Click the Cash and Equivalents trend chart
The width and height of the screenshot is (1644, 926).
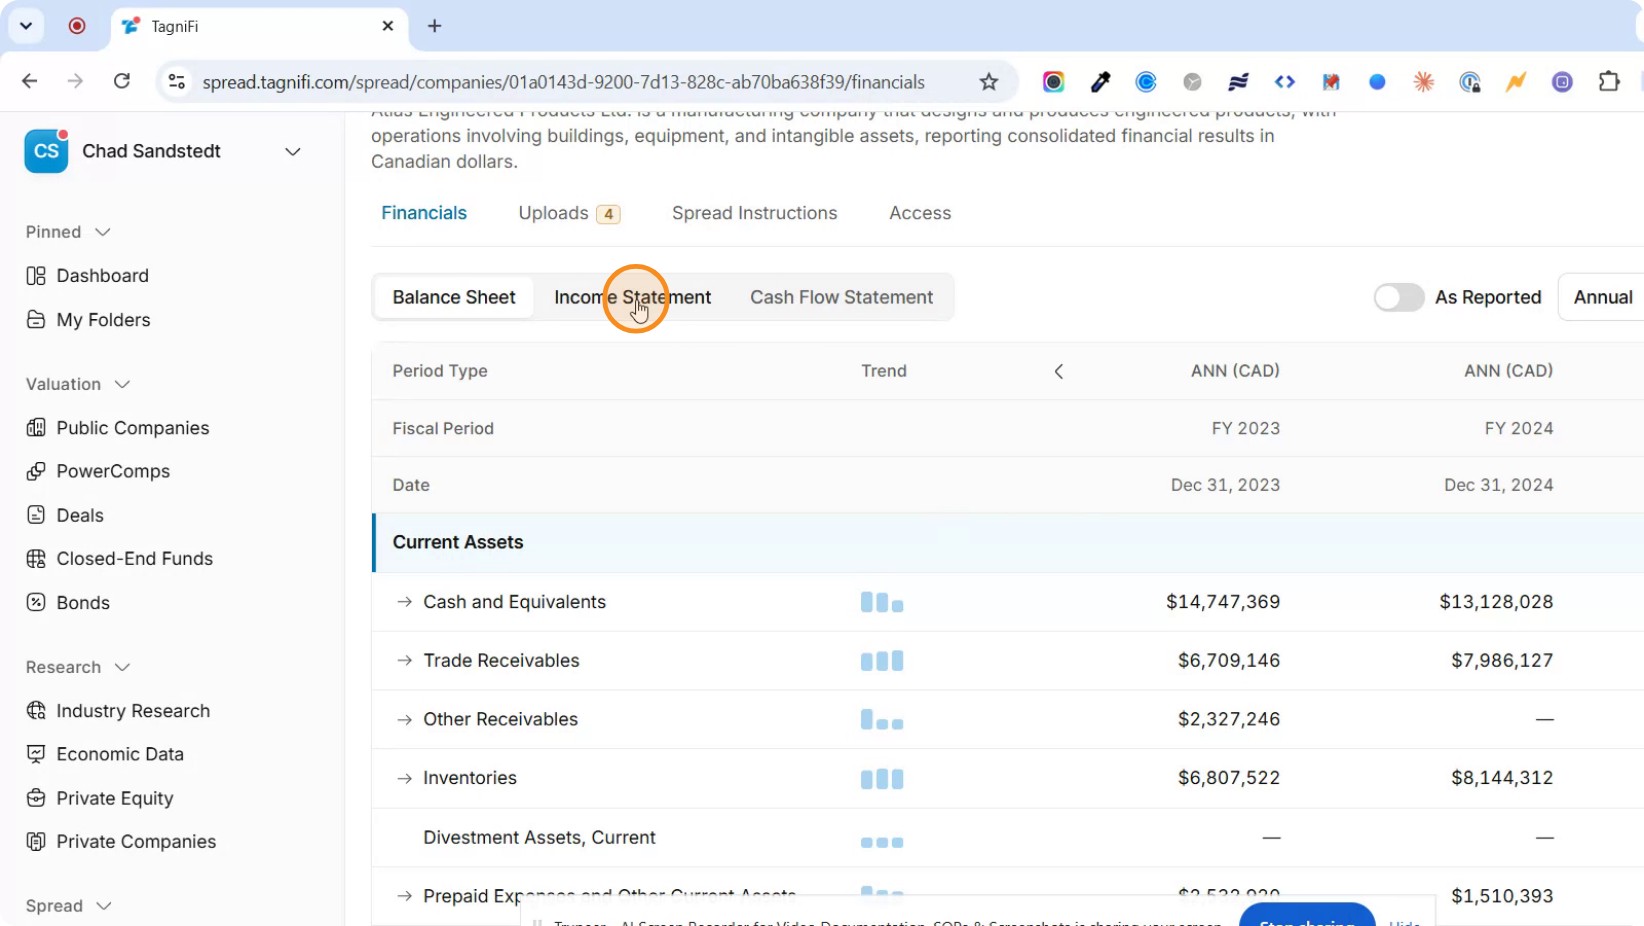(x=882, y=602)
